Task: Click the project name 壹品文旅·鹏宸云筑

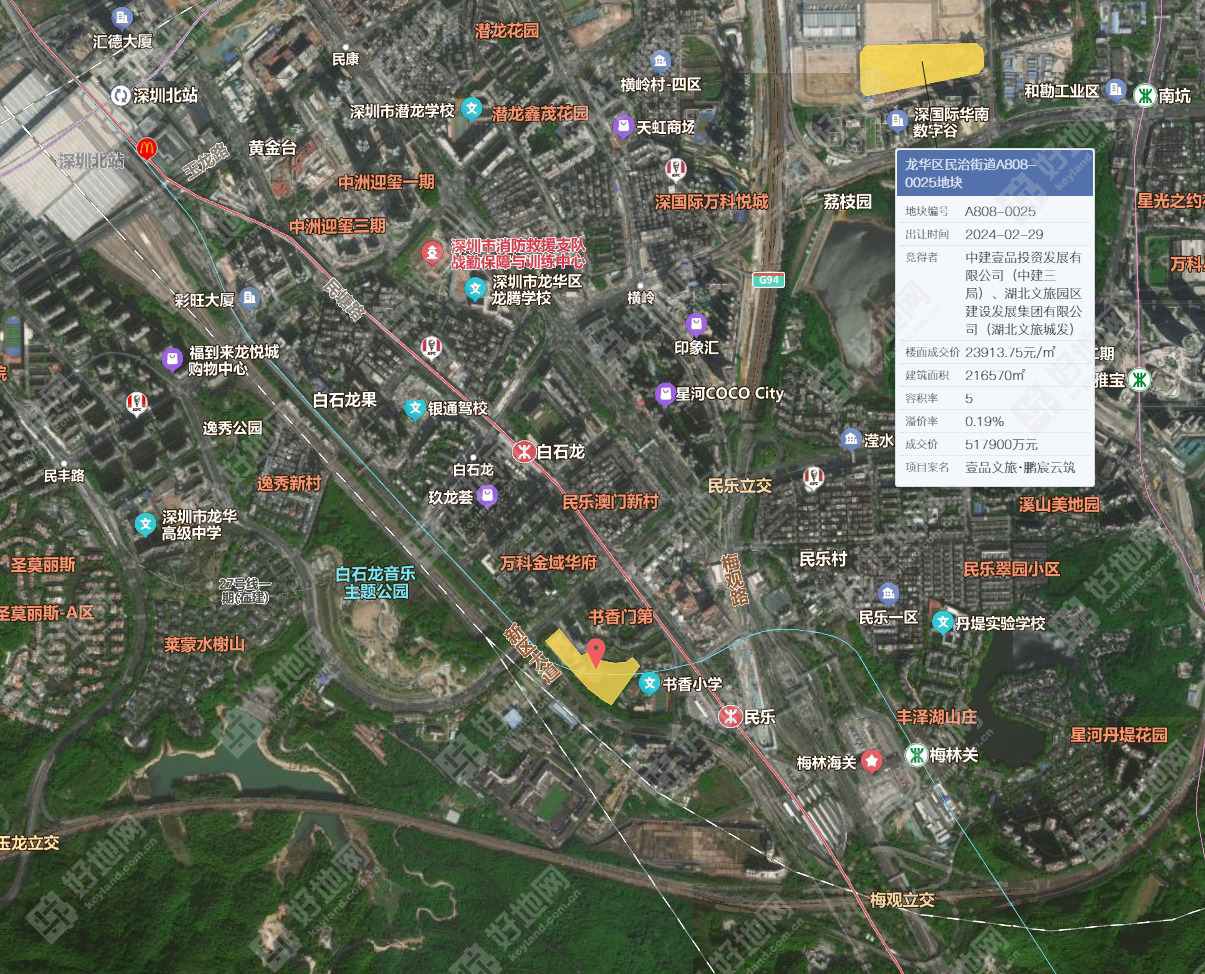Action: (1020, 467)
